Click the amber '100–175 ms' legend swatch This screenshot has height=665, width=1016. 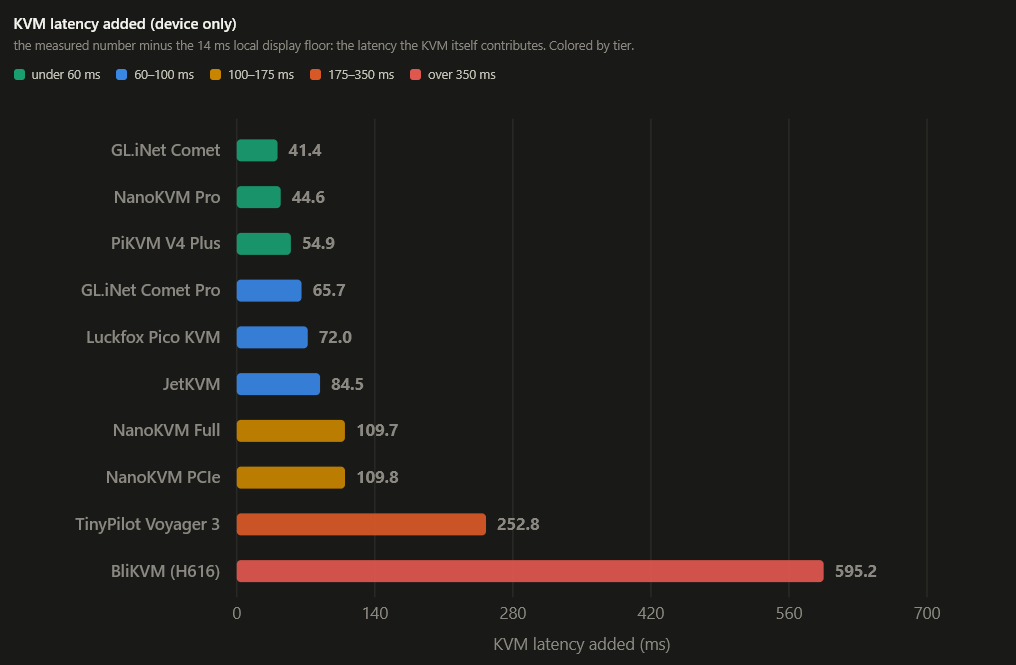(x=215, y=75)
